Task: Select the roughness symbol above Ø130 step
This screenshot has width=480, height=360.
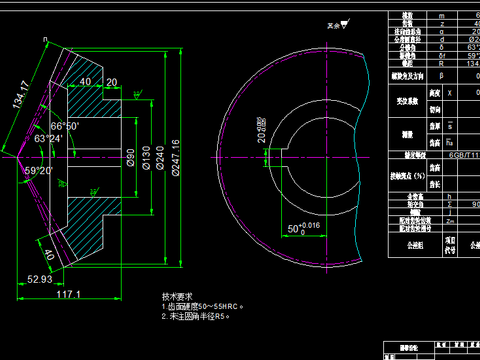Action: tap(137, 95)
